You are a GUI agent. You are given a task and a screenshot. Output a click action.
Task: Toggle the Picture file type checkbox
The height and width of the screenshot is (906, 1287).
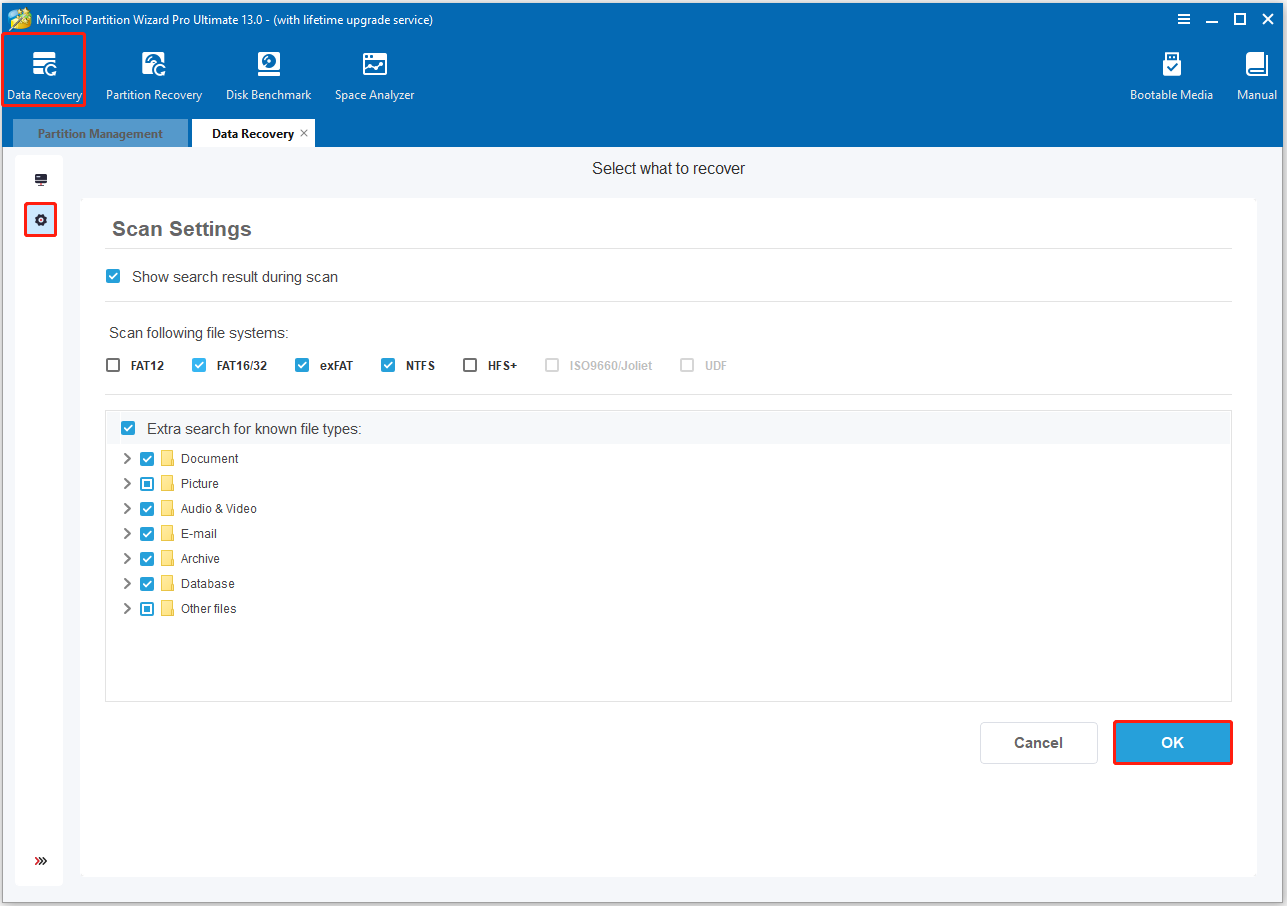[147, 483]
